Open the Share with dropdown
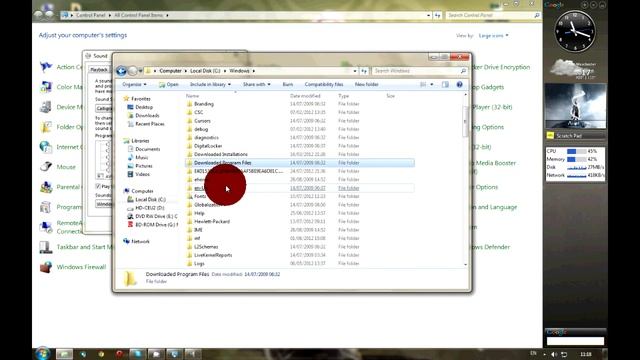The image size is (640, 360). tap(257, 84)
